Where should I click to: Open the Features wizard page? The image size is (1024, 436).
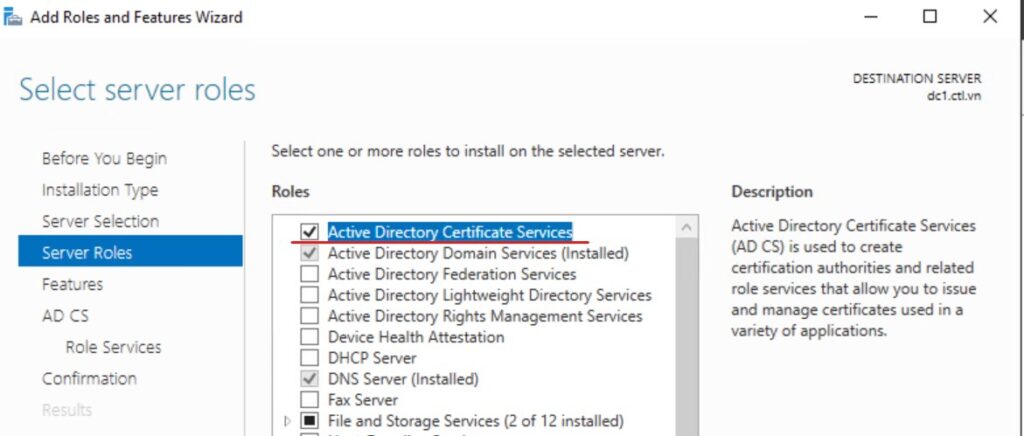[x=72, y=284]
